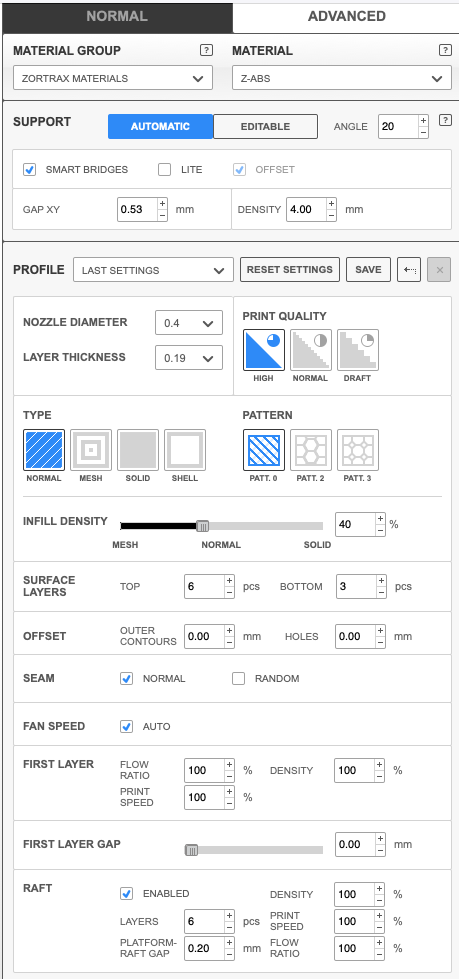Screen dimensions: 459x979
Task: Open Layer Thickness dropdown
Action: 189,358
